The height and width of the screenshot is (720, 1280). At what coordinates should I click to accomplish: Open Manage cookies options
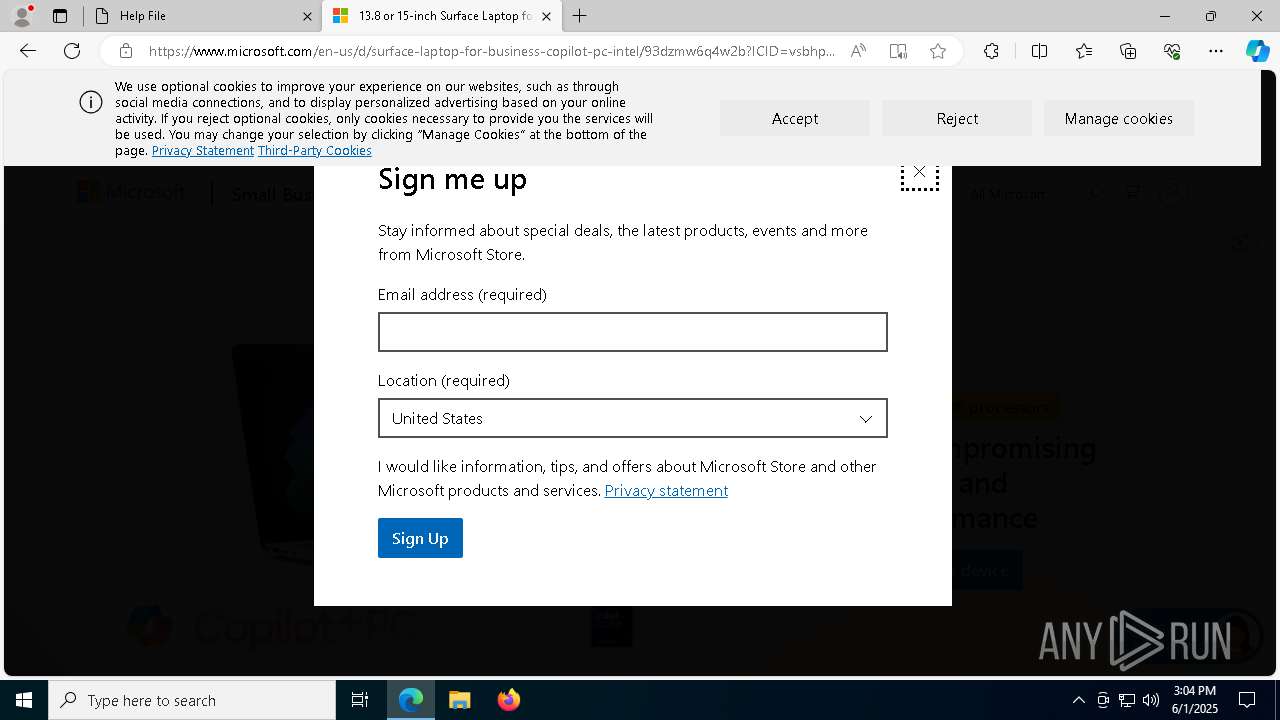1119,118
